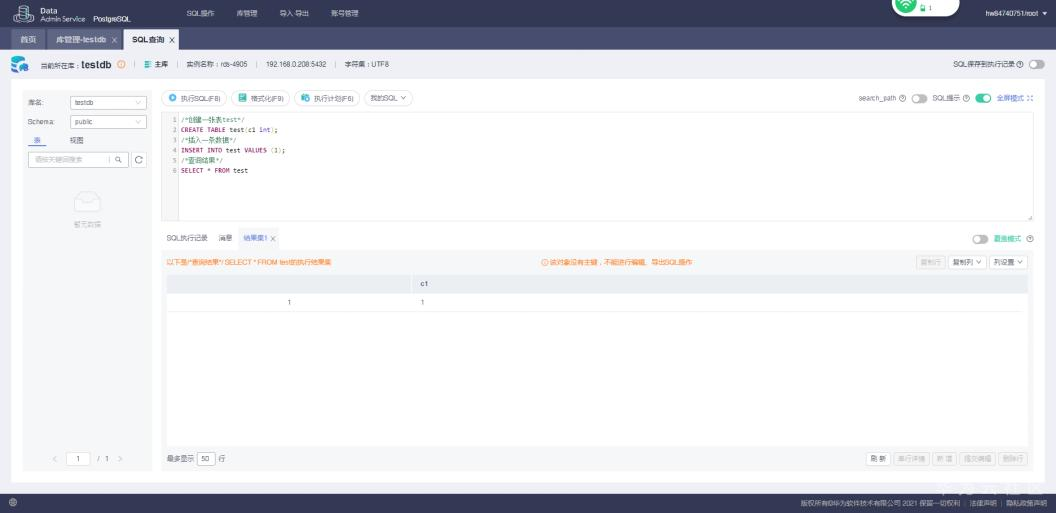Screen dimensions: 1056x513
Task: Click the search magnifier in table search box
Action: pos(119,160)
